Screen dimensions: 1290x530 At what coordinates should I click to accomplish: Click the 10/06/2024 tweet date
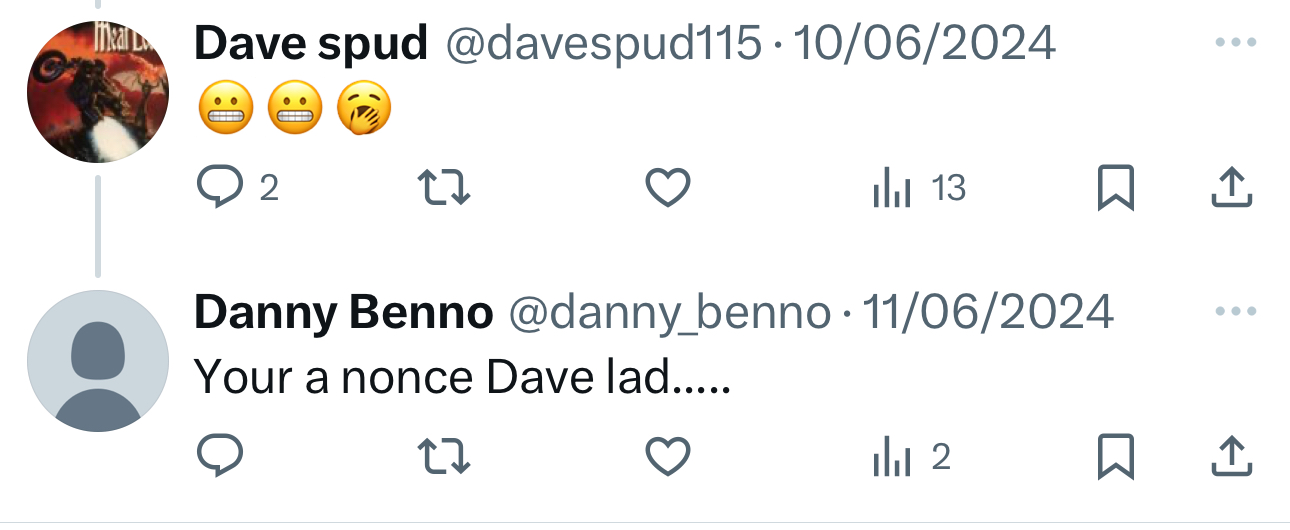(x=923, y=43)
